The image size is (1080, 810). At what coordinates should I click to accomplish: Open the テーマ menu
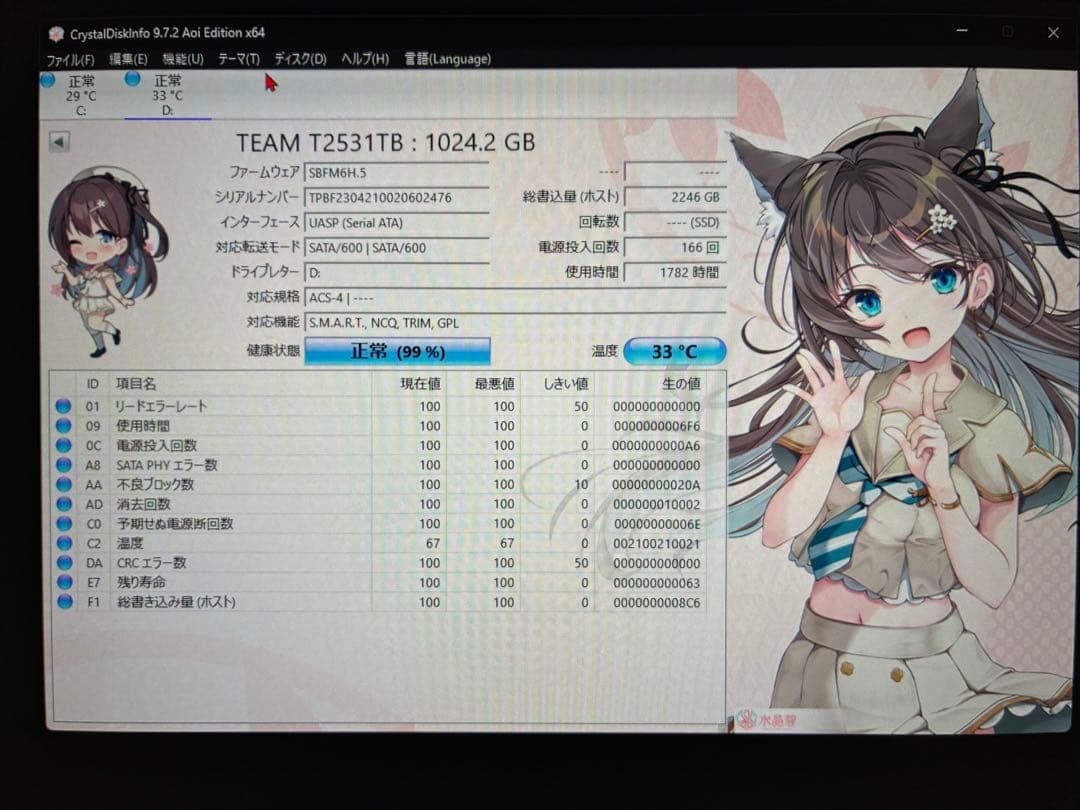coord(239,59)
